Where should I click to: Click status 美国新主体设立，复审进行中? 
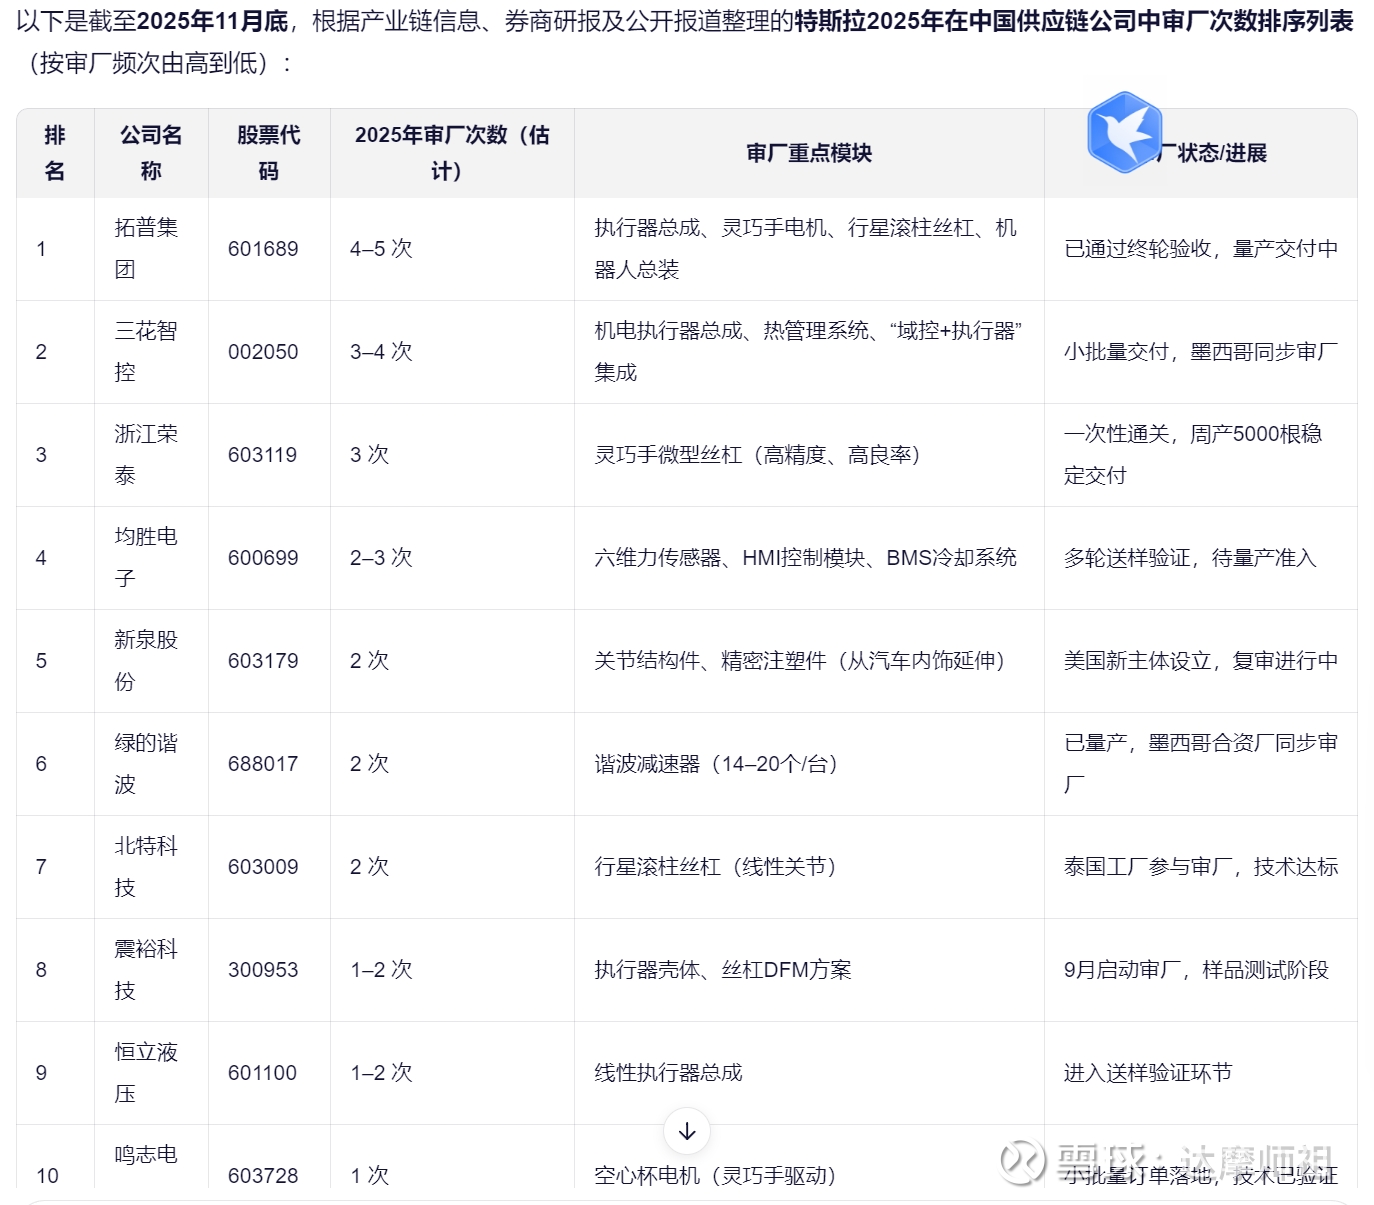click(1201, 661)
